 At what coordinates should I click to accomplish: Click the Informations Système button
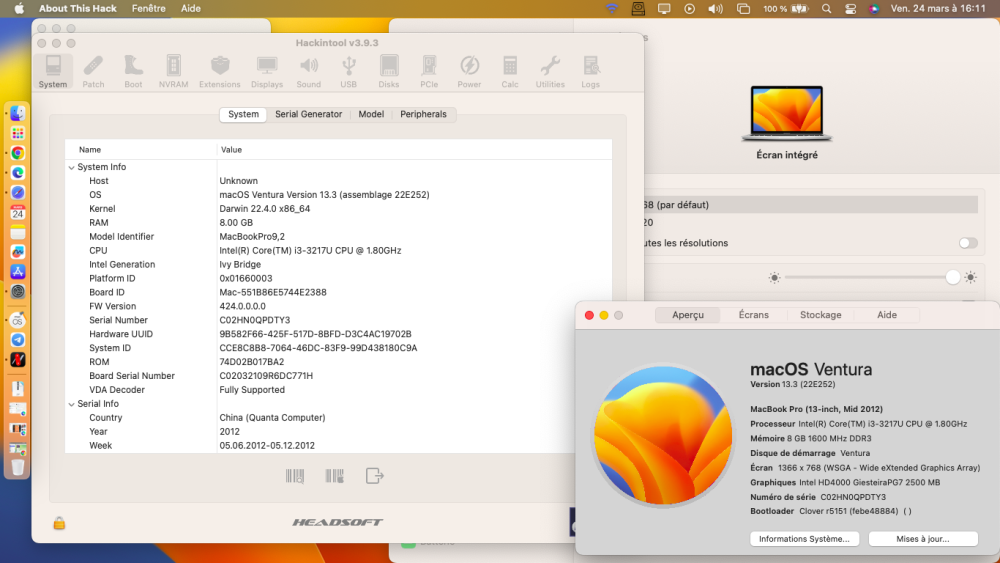[x=804, y=539]
